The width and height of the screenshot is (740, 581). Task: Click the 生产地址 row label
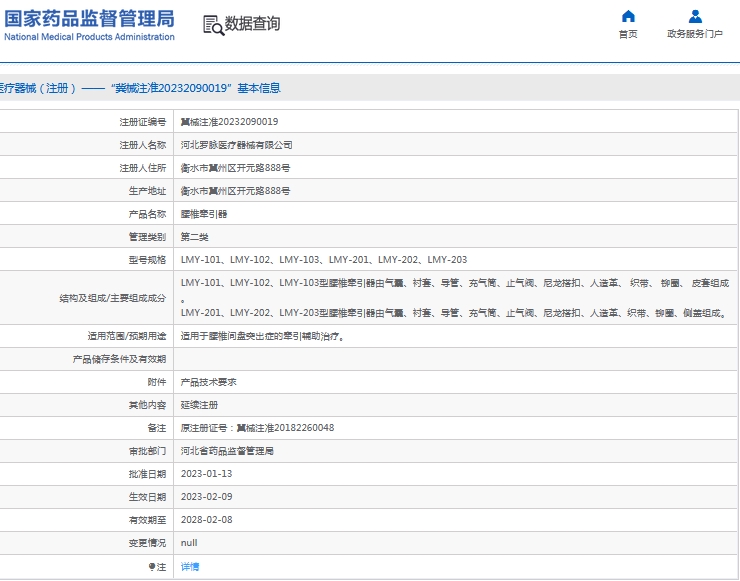point(147,191)
